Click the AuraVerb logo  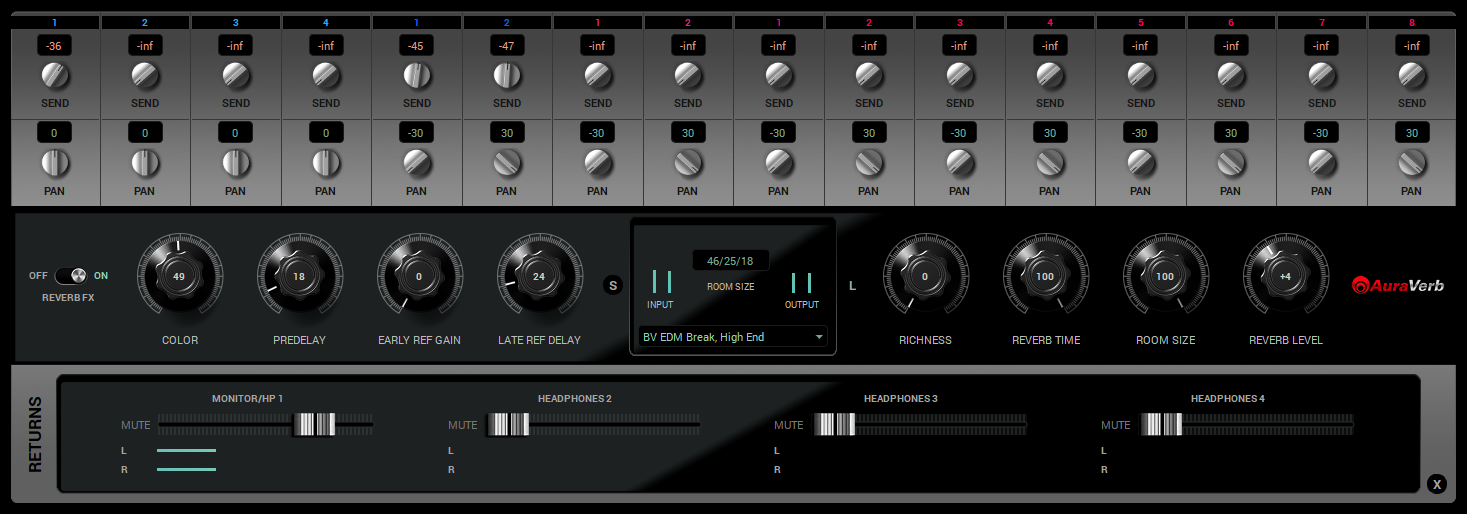(1397, 285)
